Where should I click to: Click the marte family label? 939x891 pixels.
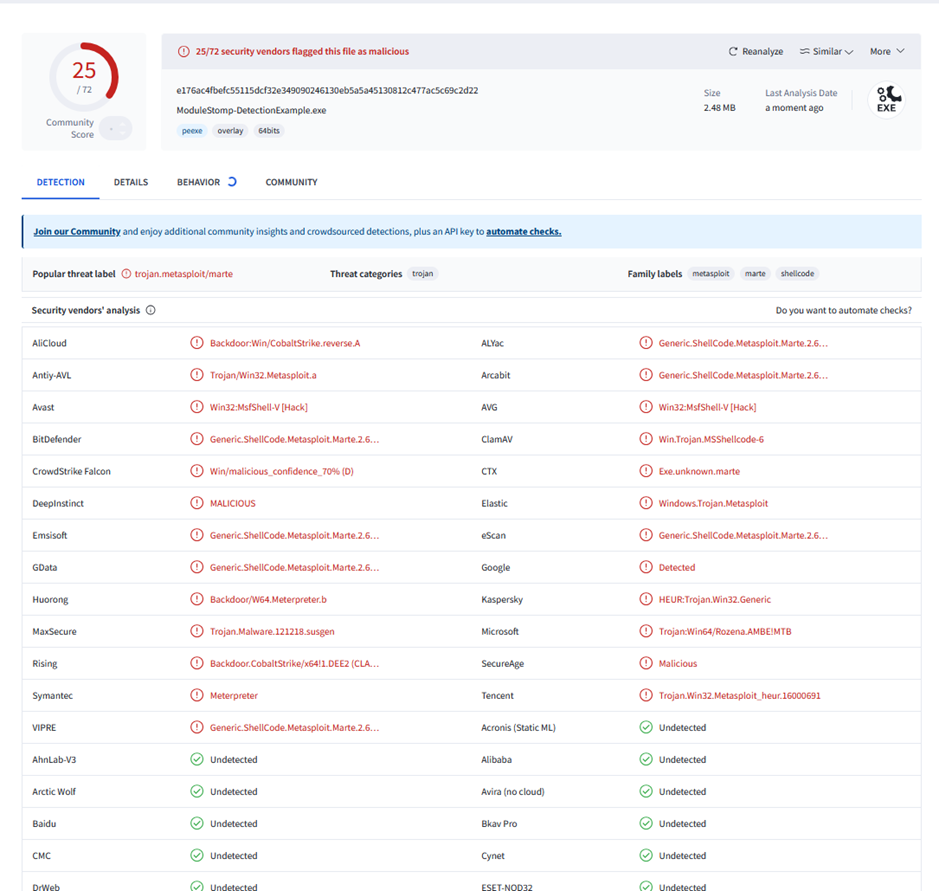(x=755, y=274)
